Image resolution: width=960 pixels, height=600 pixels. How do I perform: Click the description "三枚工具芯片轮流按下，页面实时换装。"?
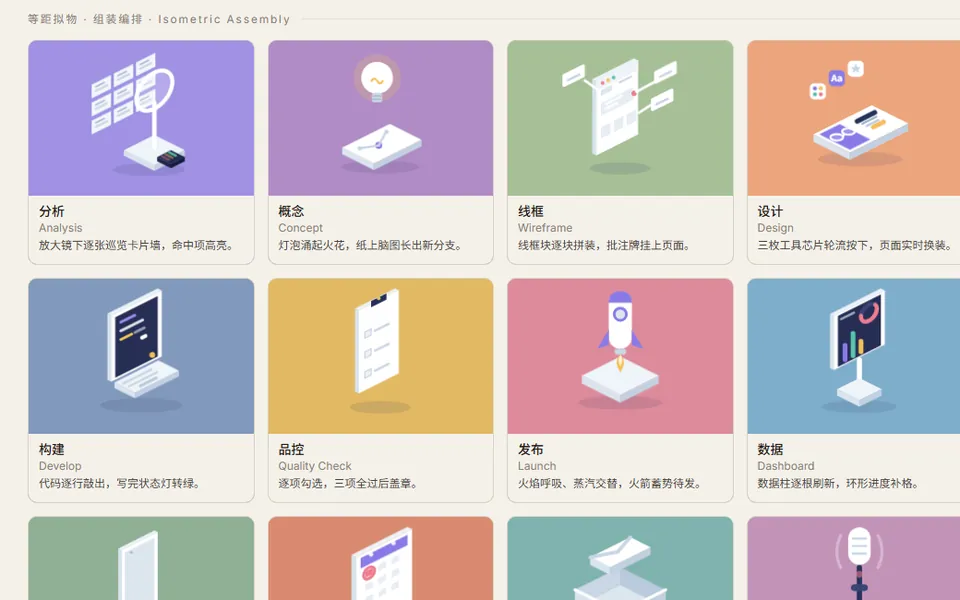[x=857, y=245]
